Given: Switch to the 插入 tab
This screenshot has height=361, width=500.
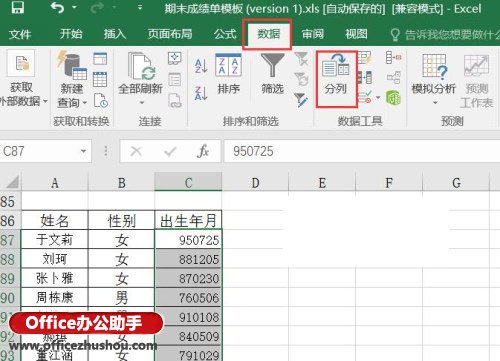Looking at the screenshot, I should [x=115, y=34].
